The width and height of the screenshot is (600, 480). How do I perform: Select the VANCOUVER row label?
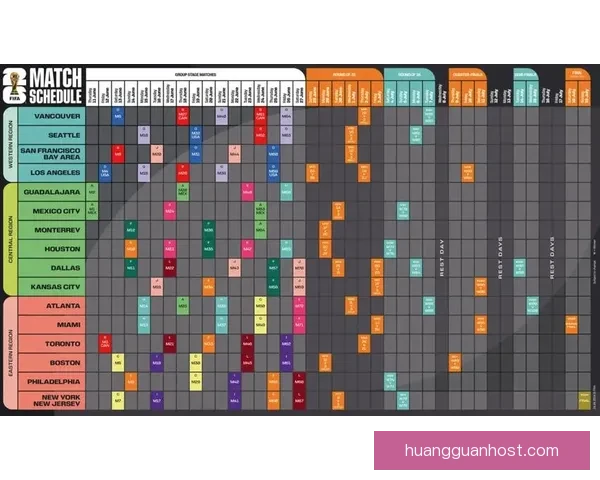point(52,116)
